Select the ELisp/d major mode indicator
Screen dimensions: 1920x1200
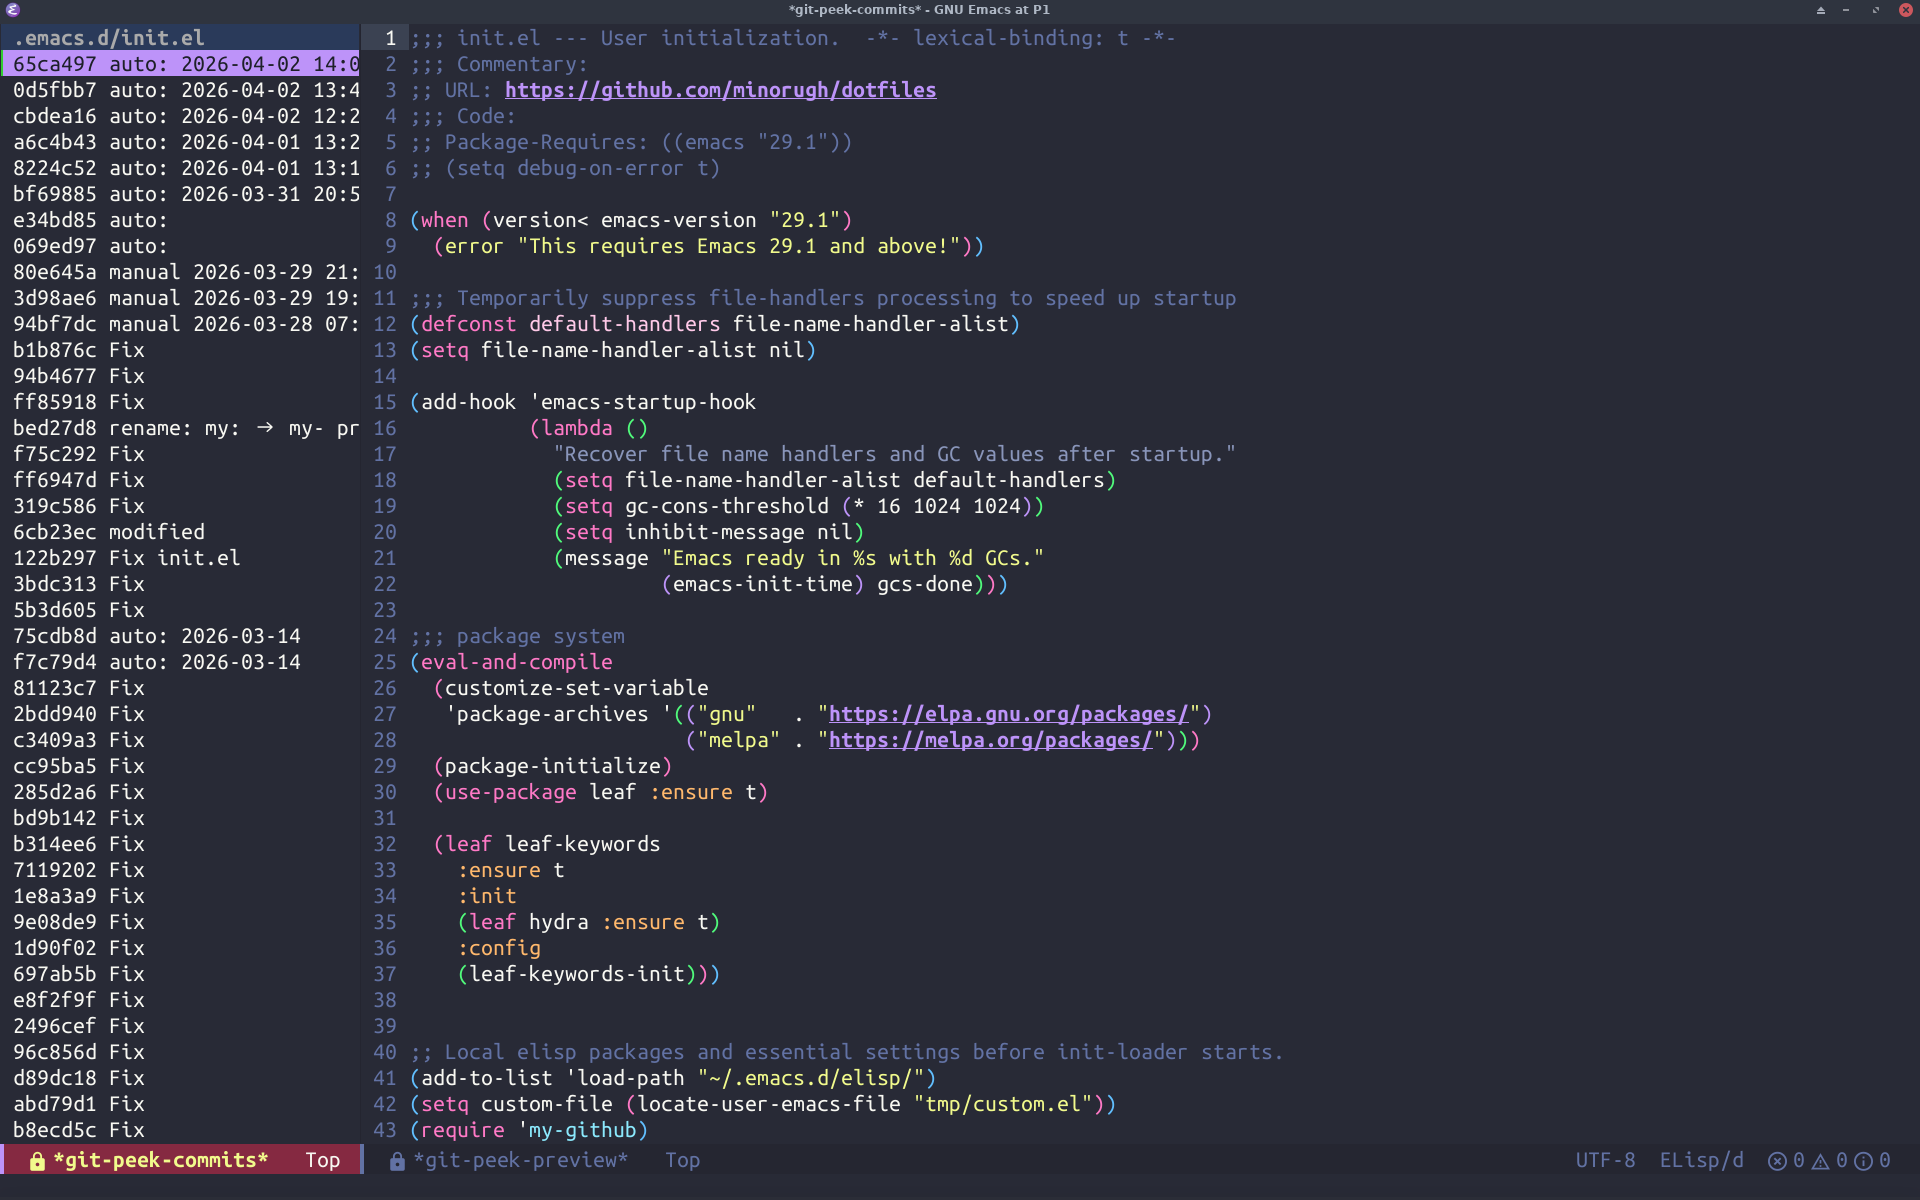click(x=1701, y=1160)
